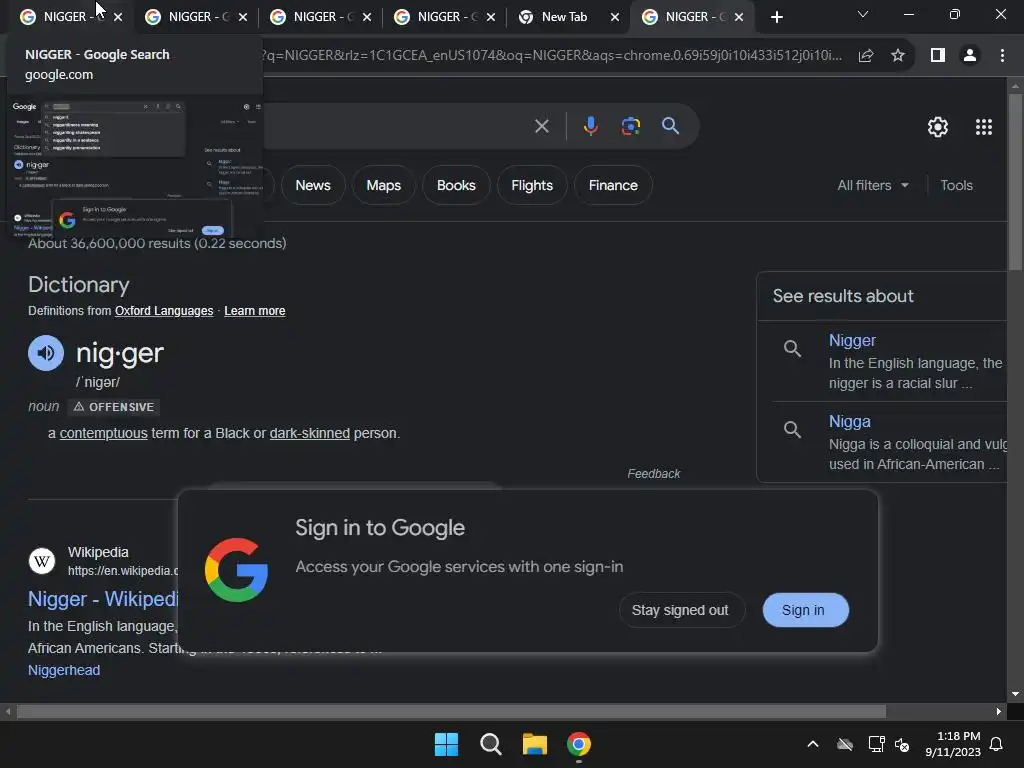The width and height of the screenshot is (1024, 768).
Task: Open the taskbar clock showing 1:18 PM
Action: pyautogui.click(x=953, y=744)
